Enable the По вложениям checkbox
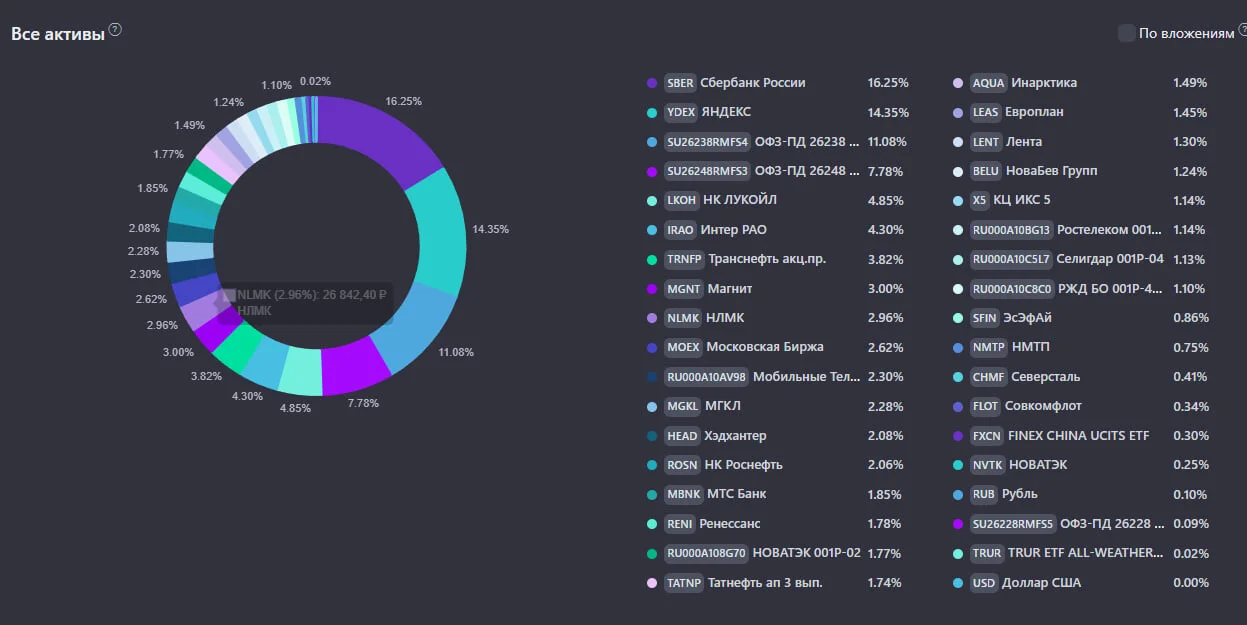 pyautogui.click(x=1126, y=33)
